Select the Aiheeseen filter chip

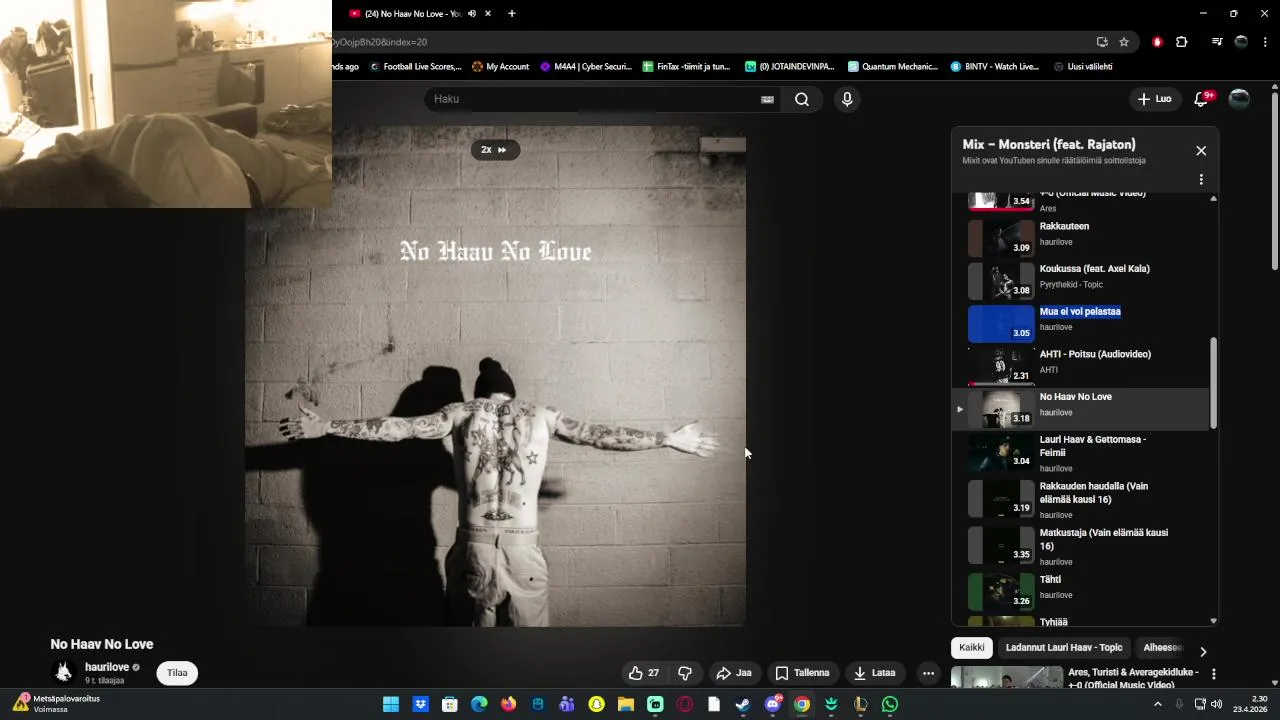coord(1162,648)
